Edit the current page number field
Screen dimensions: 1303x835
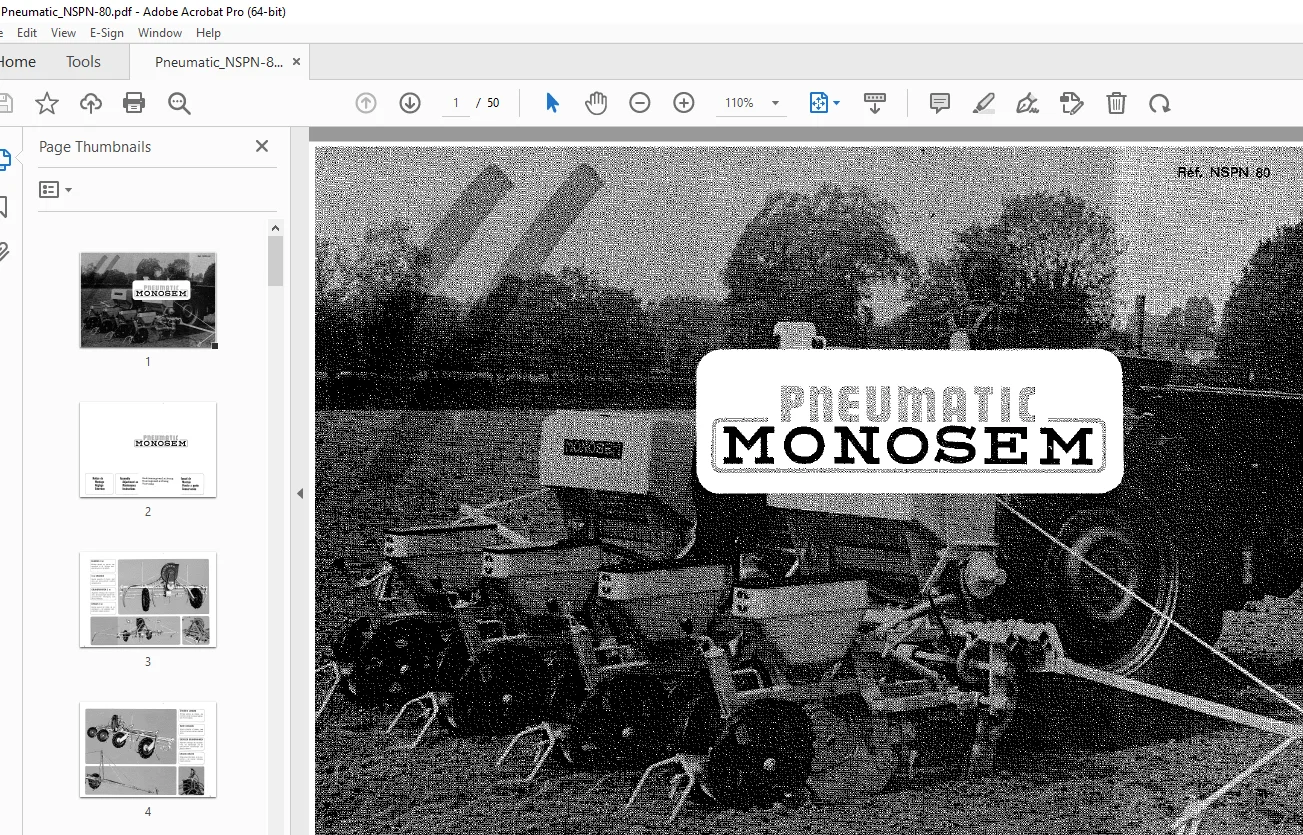click(x=456, y=103)
